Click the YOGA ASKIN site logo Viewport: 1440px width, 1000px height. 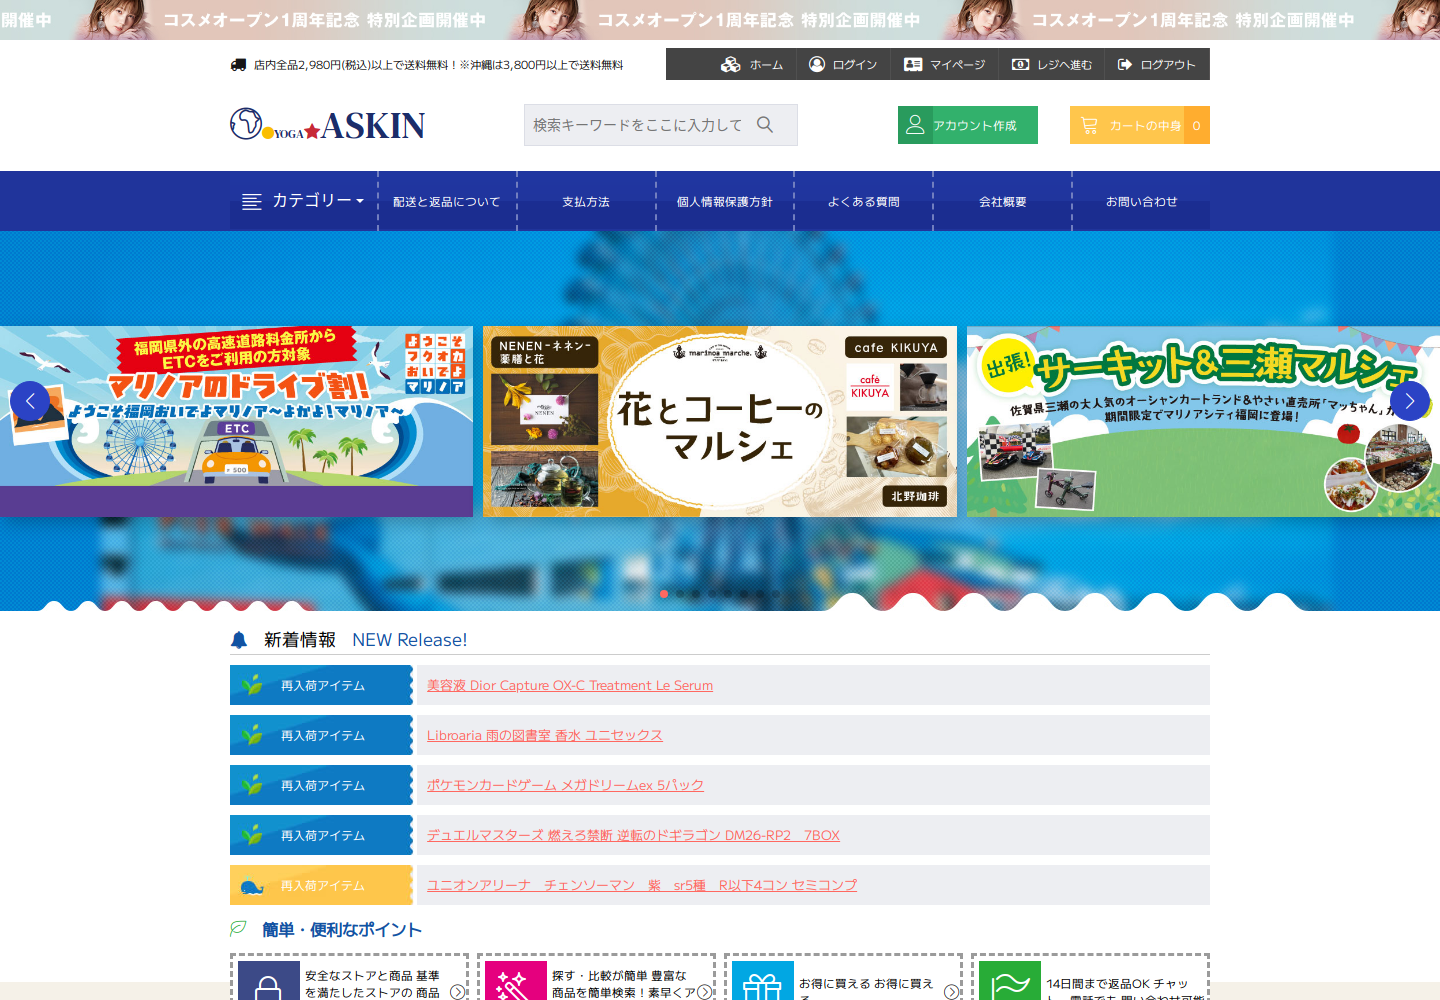(x=328, y=125)
